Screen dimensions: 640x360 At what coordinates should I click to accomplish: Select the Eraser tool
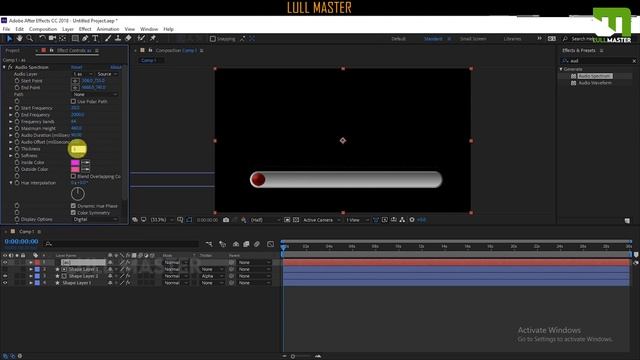128,38
